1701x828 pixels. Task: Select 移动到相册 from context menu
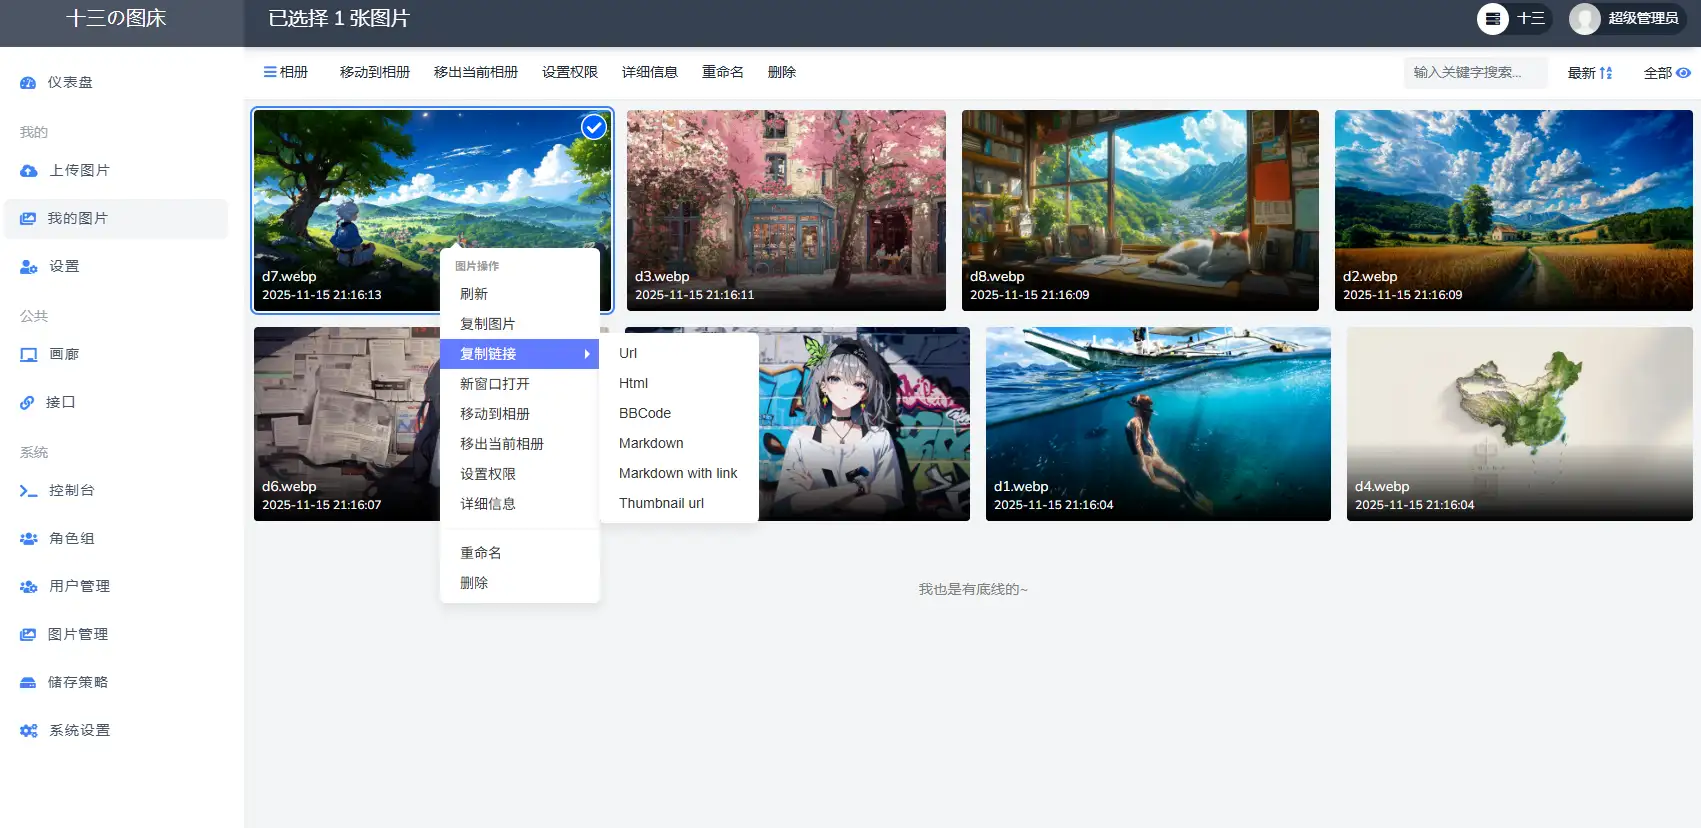tap(520, 414)
